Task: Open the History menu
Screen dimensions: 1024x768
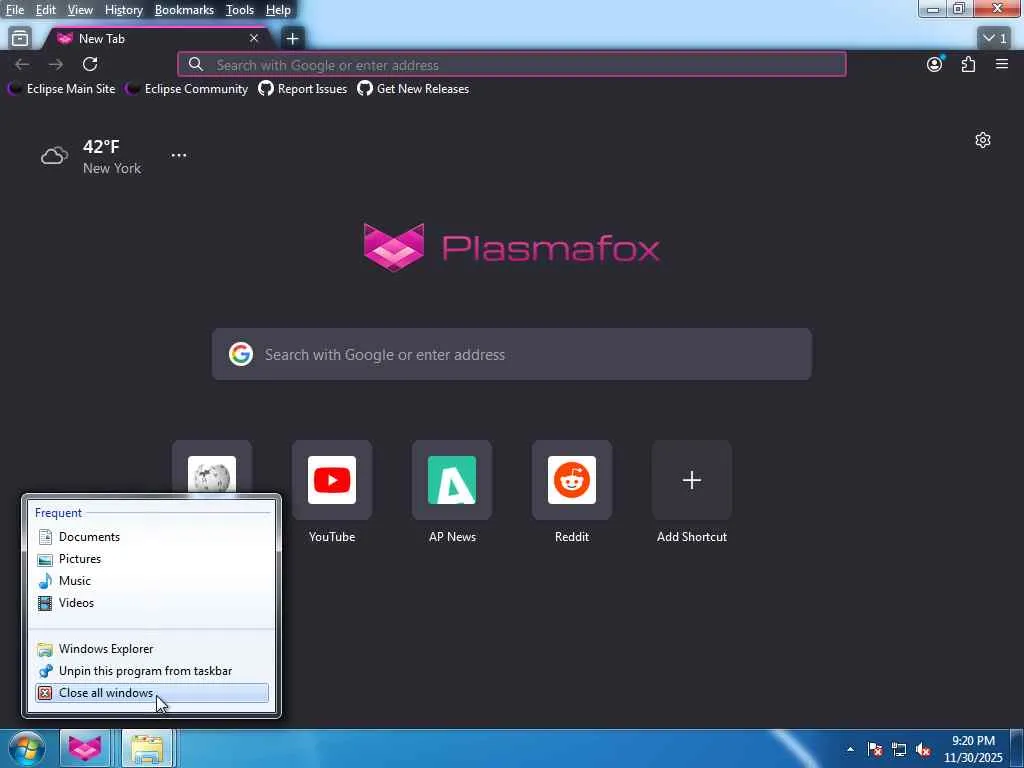Action: click(x=123, y=10)
